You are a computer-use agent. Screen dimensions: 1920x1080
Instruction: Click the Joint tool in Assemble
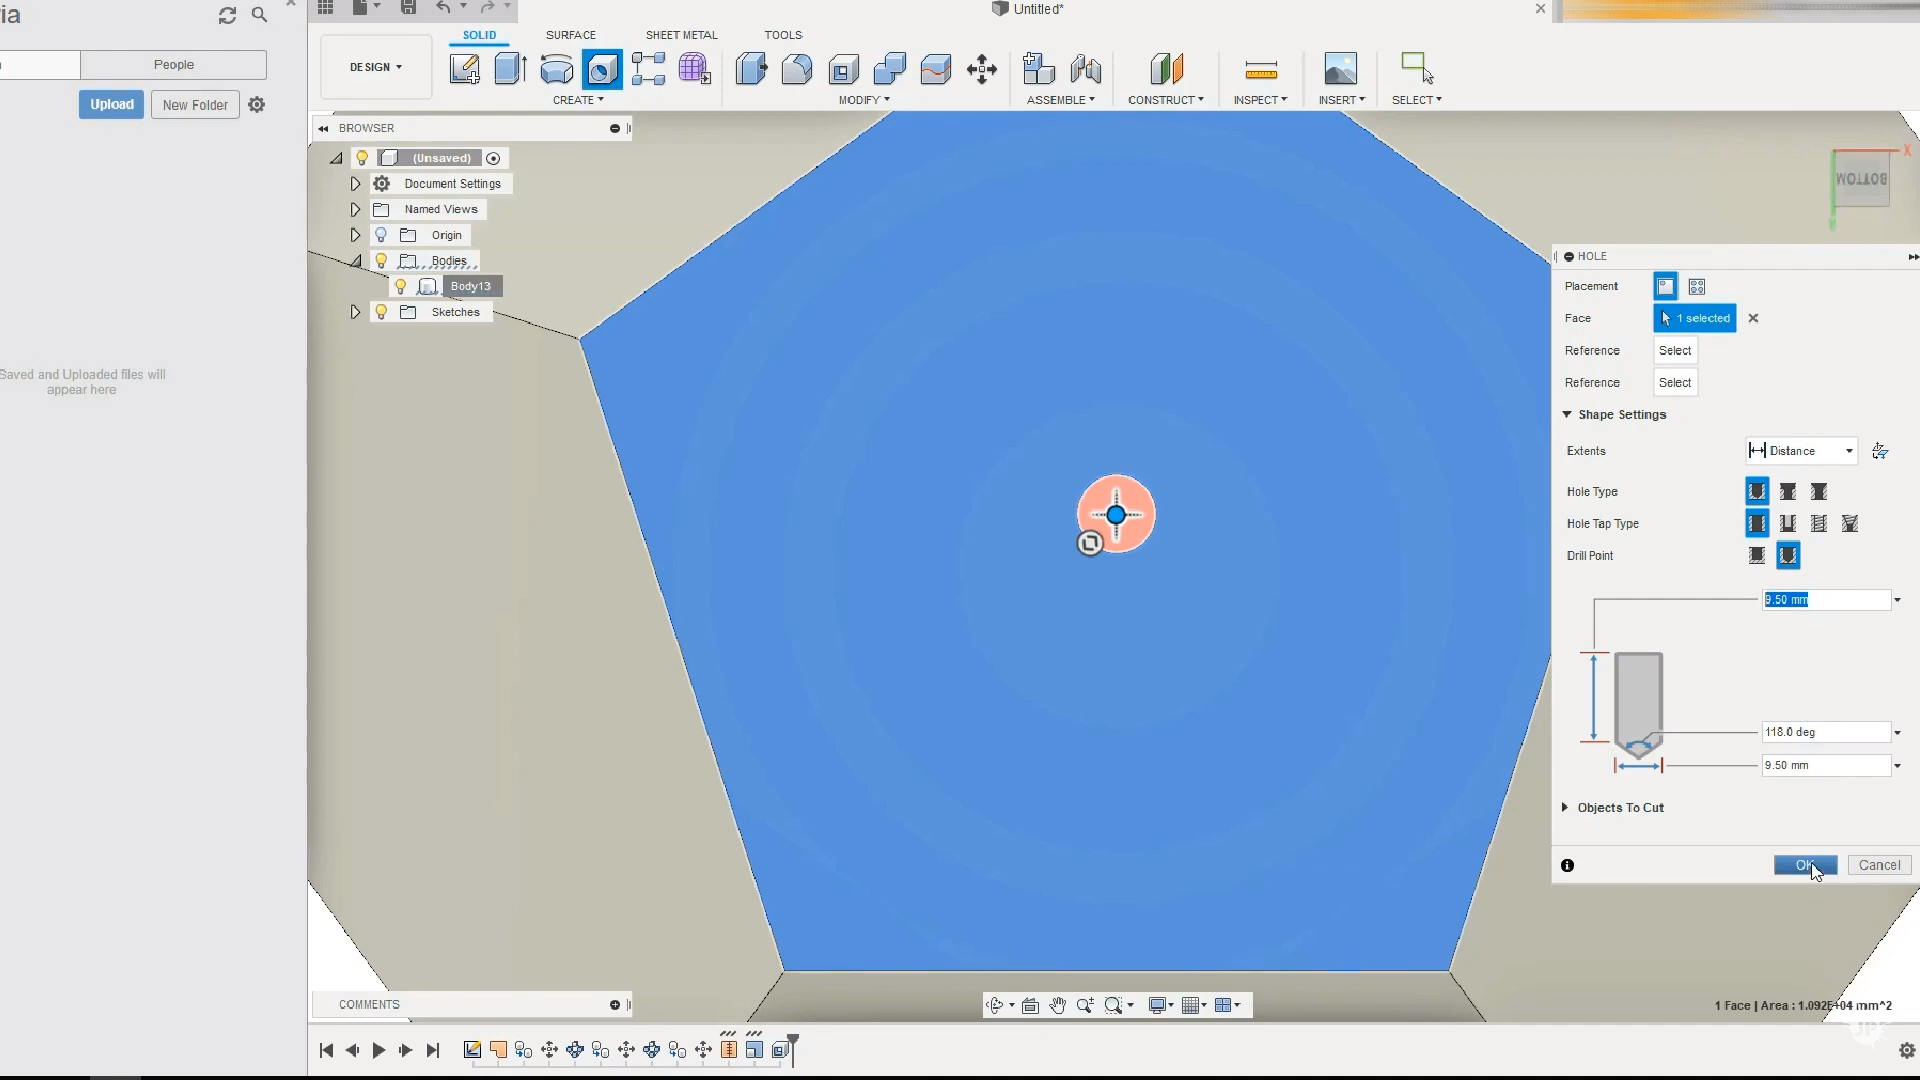[x=1085, y=69]
